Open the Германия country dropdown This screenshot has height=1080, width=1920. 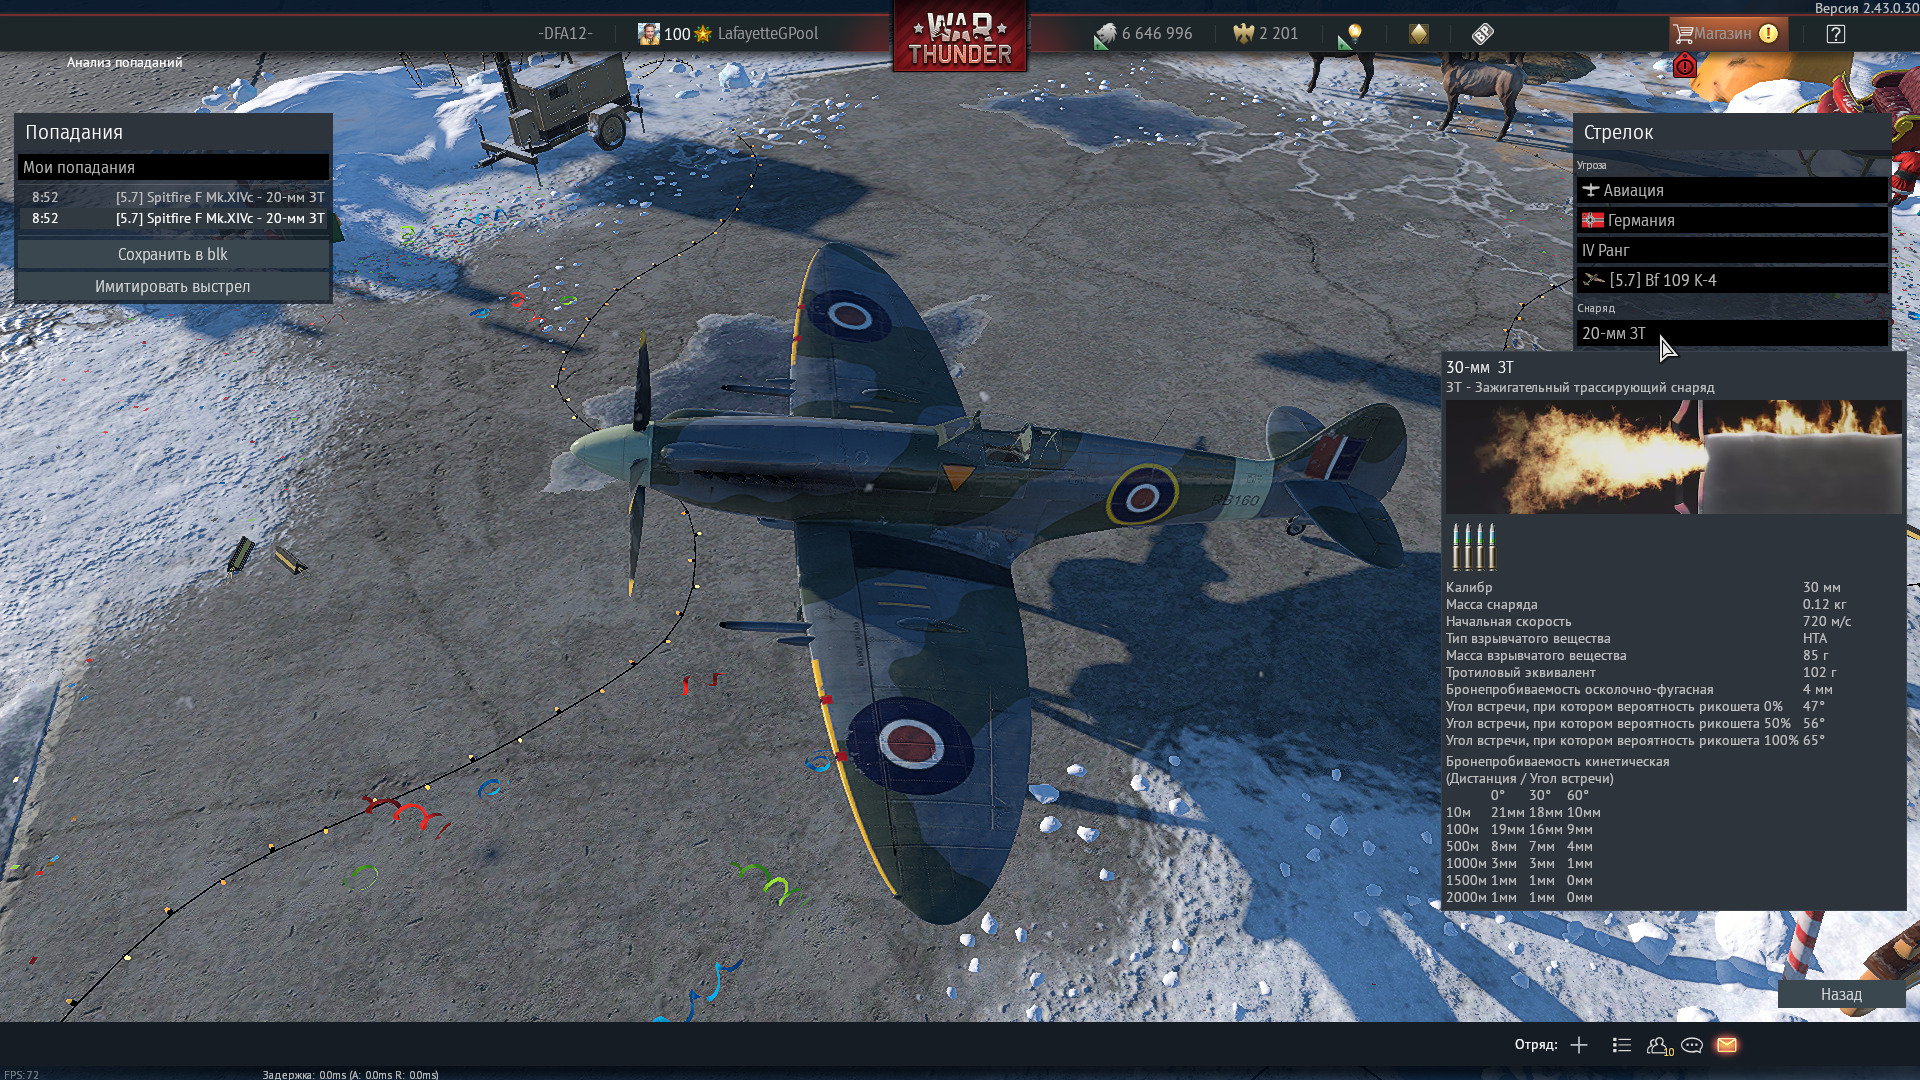point(1732,220)
